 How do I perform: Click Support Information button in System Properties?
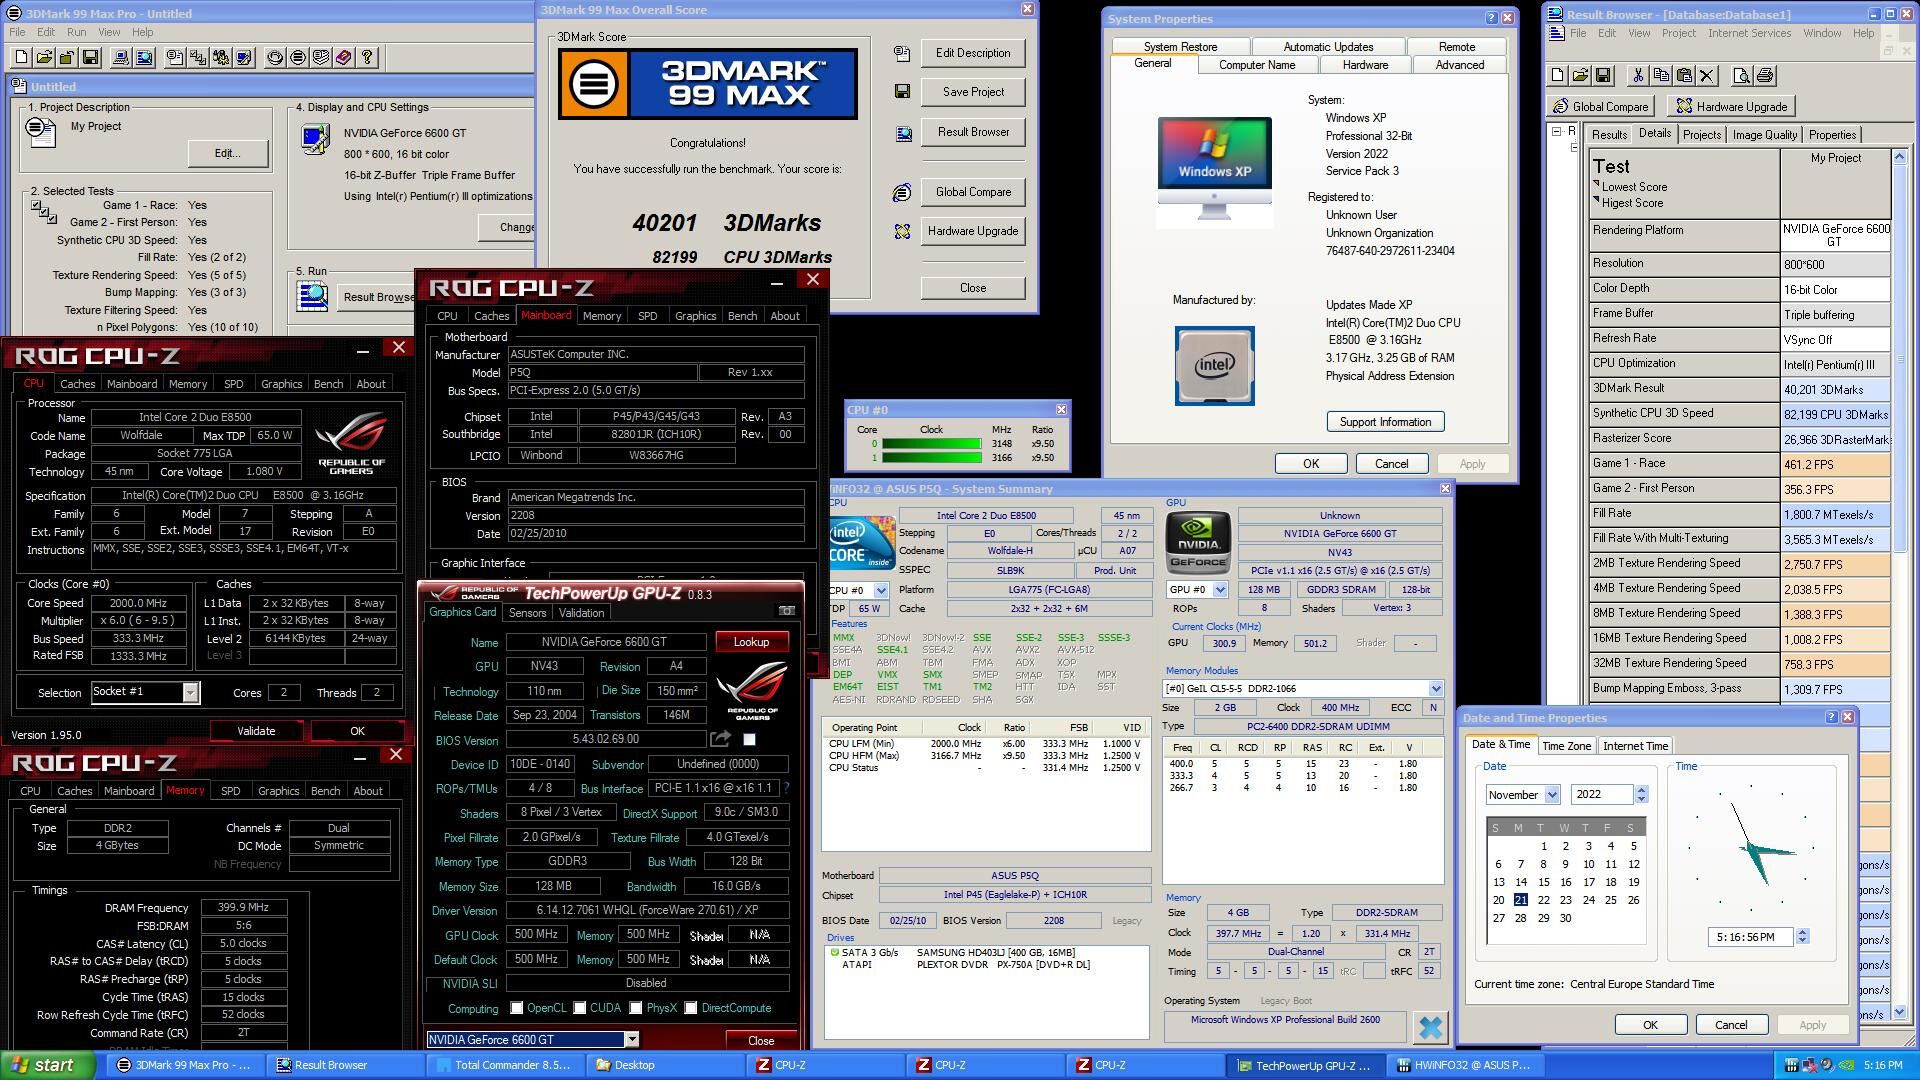[x=1385, y=422]
